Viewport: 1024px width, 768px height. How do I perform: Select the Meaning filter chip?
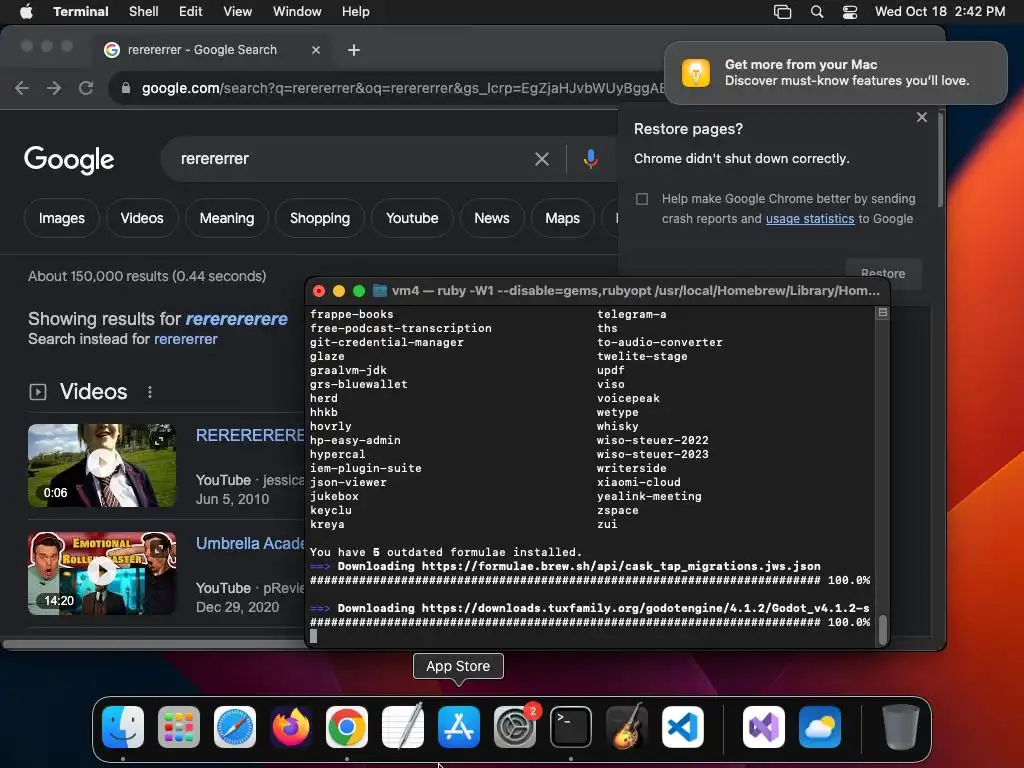(x=227, y=218)
